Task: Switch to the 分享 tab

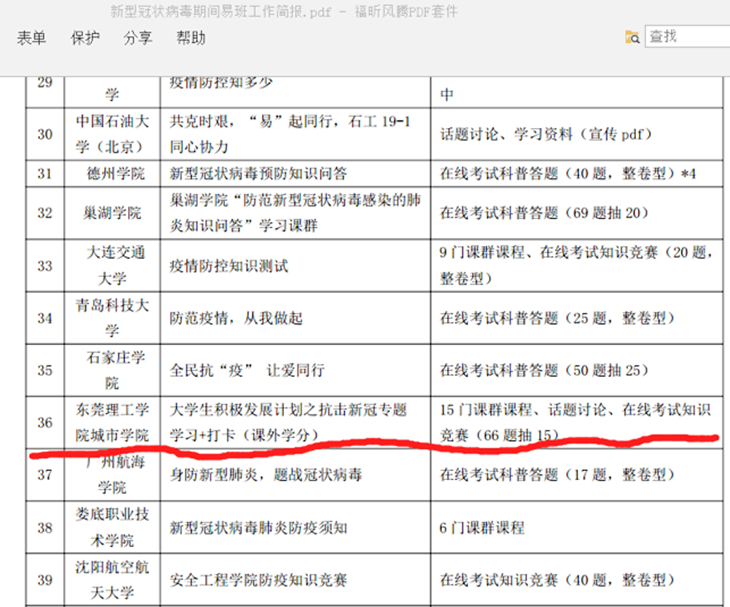Action: [x=138, y=38]
